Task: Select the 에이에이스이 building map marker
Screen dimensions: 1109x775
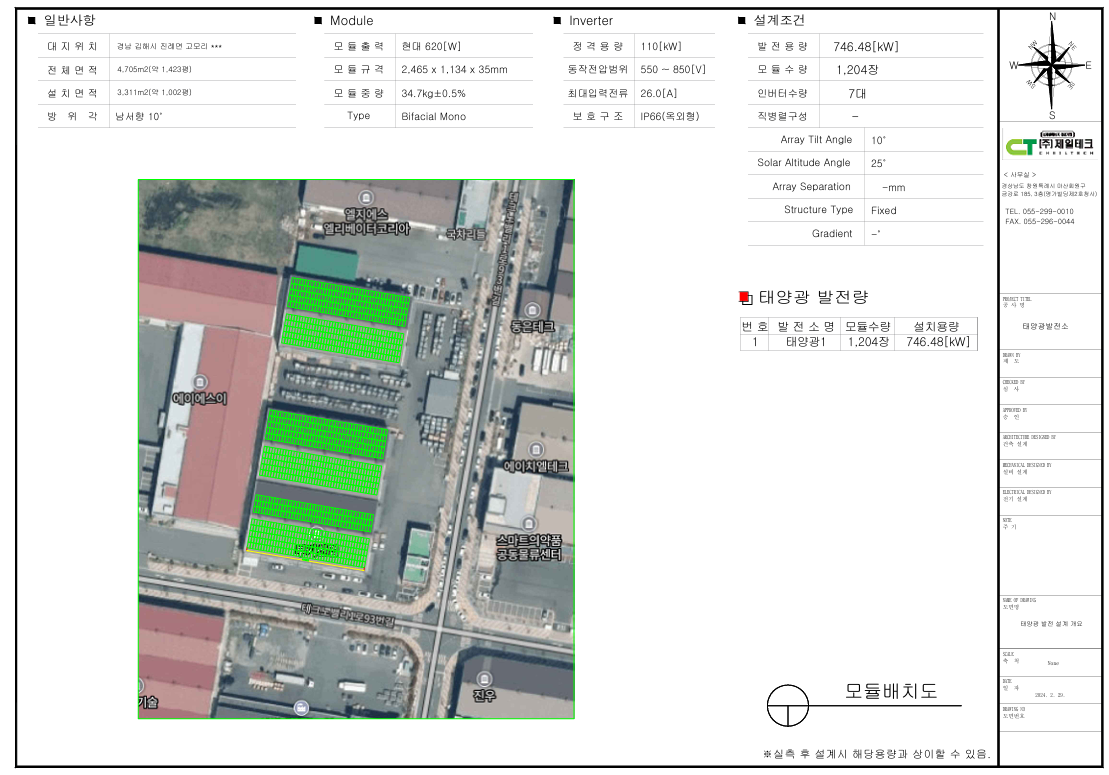Action: (200, 381)
